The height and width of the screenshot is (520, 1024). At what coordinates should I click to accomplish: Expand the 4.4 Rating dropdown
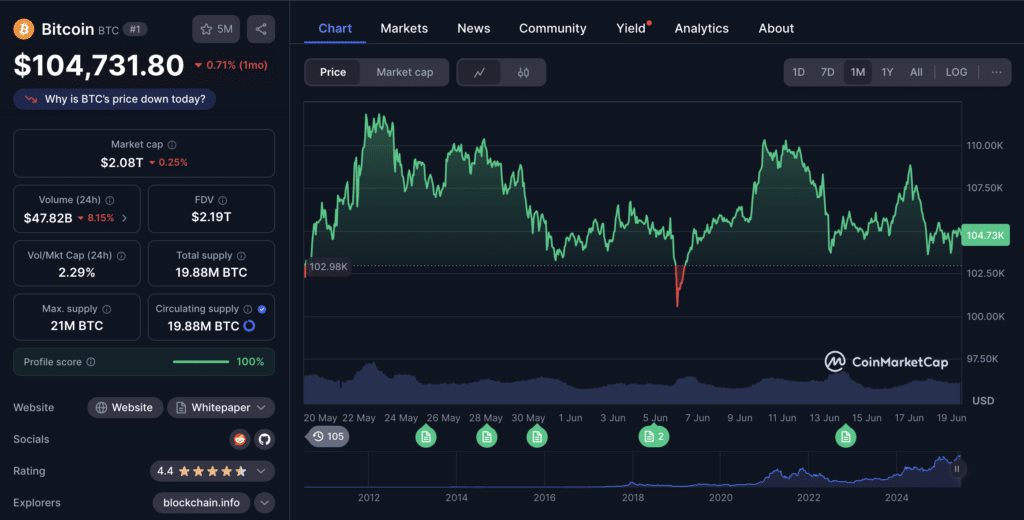212,471
